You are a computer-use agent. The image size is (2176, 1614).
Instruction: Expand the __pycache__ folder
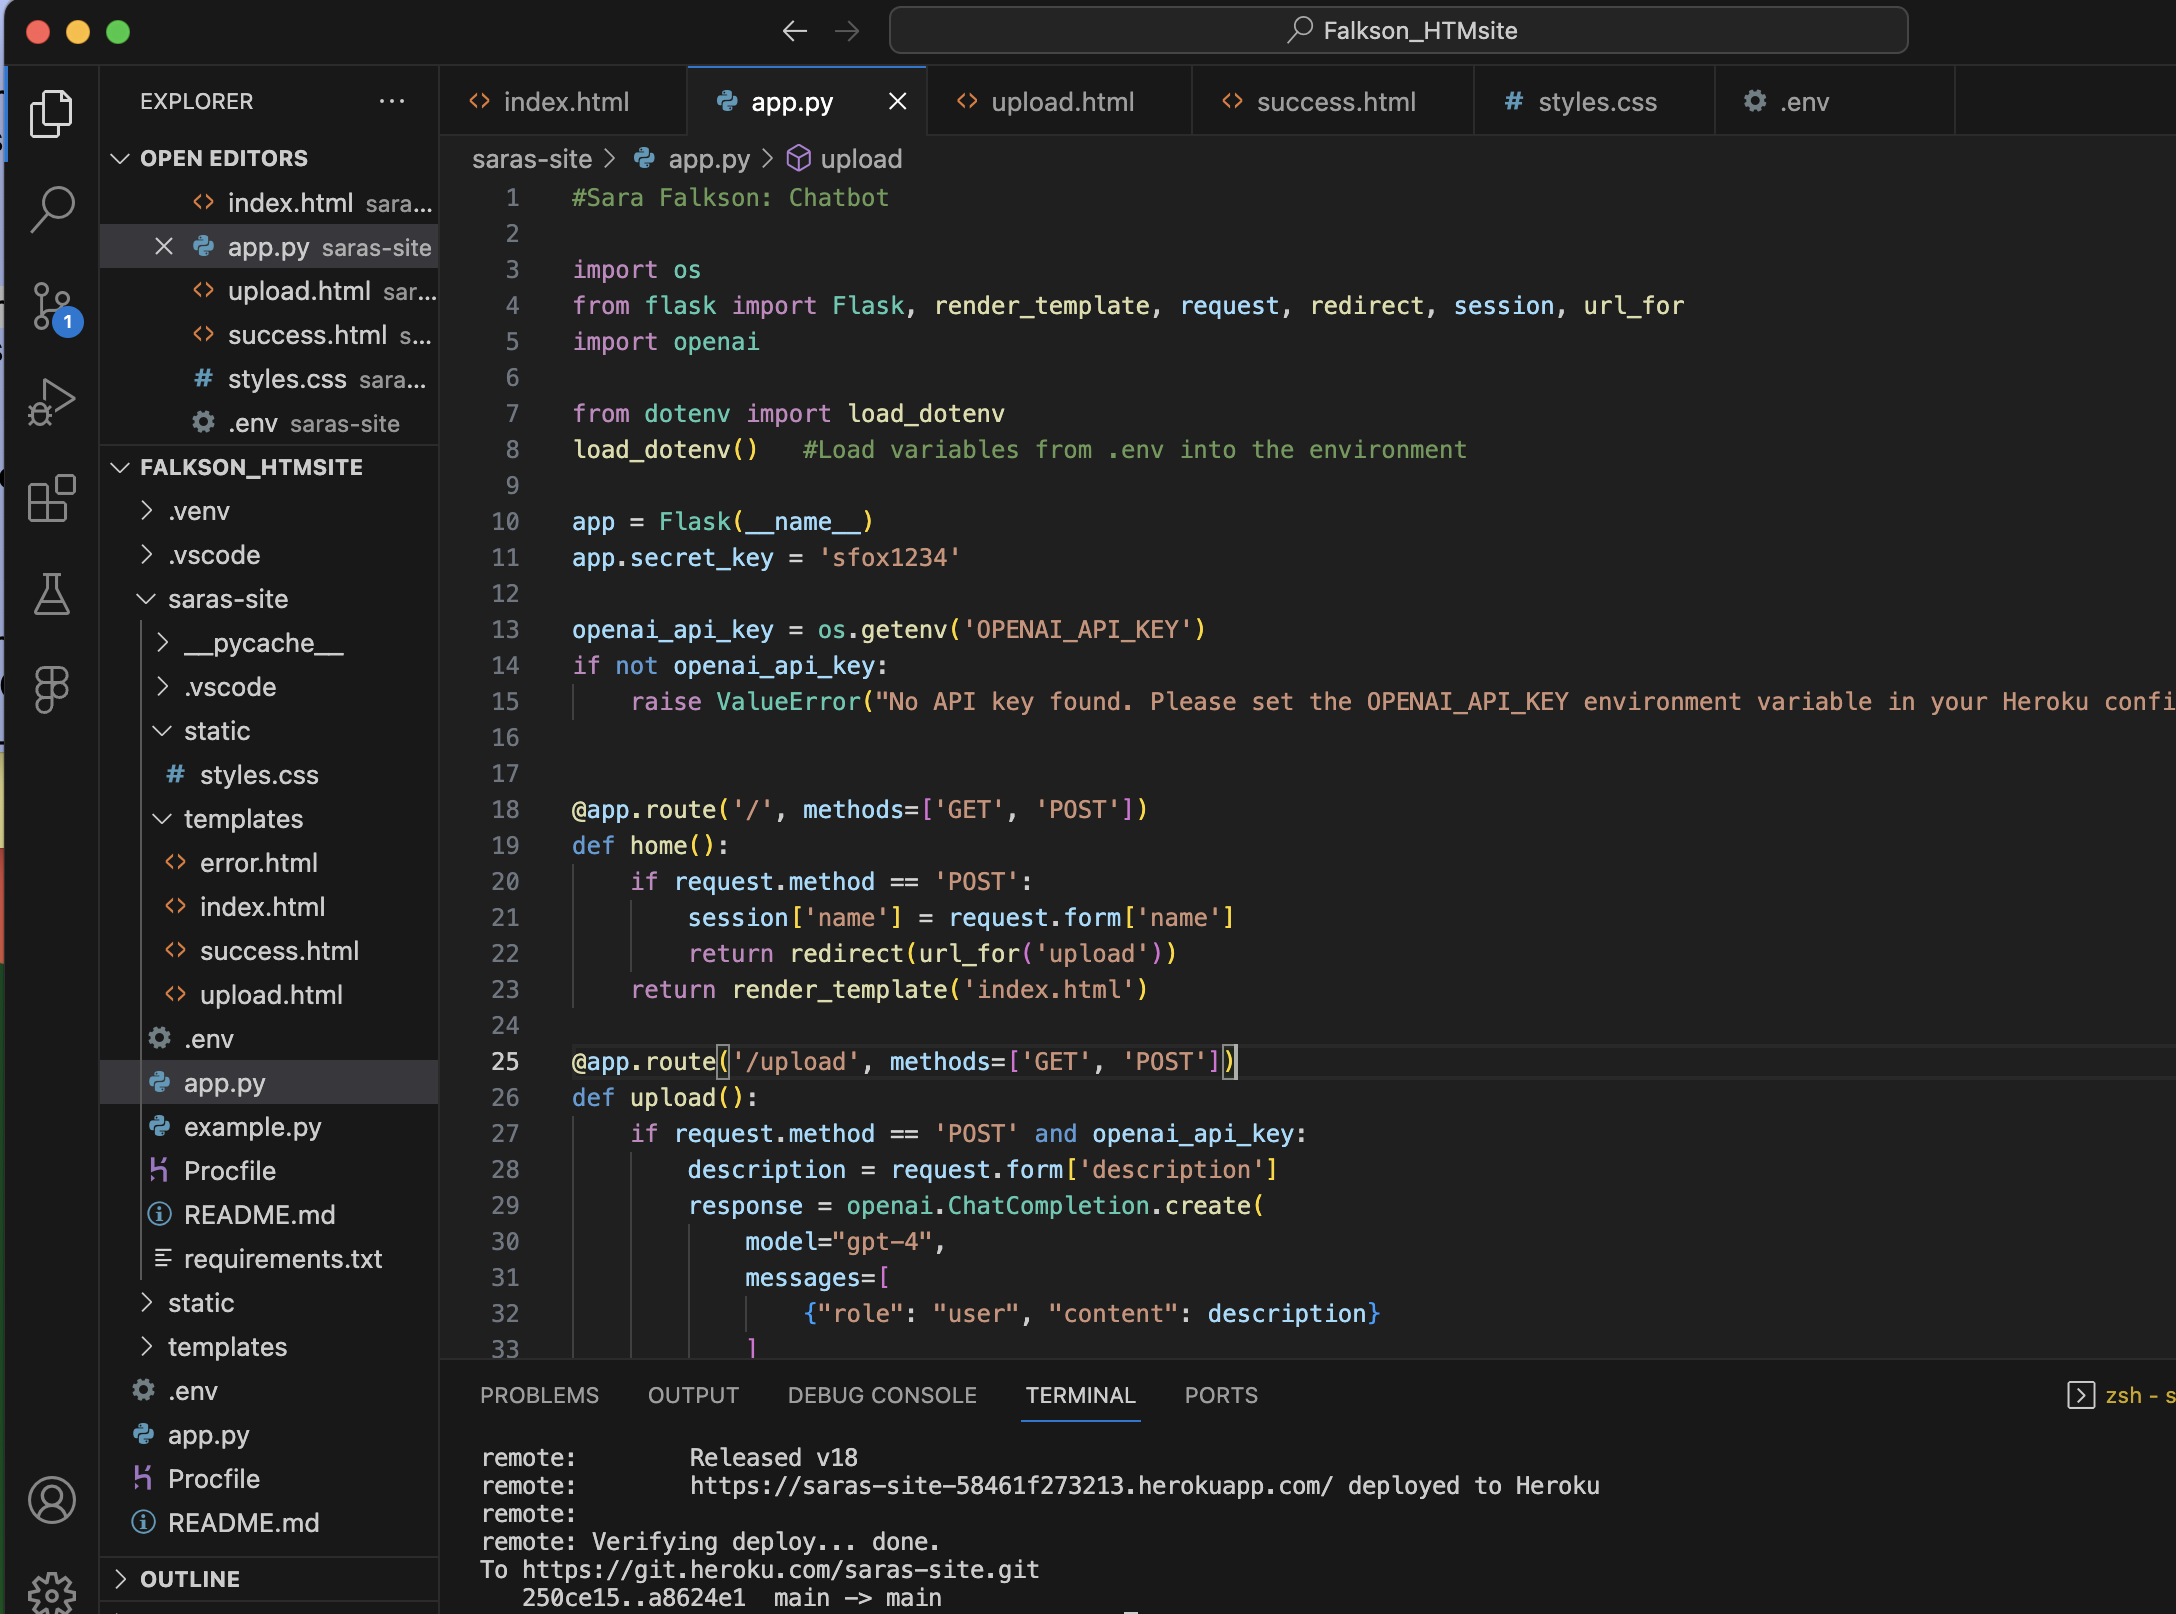[x=163, y=643]
